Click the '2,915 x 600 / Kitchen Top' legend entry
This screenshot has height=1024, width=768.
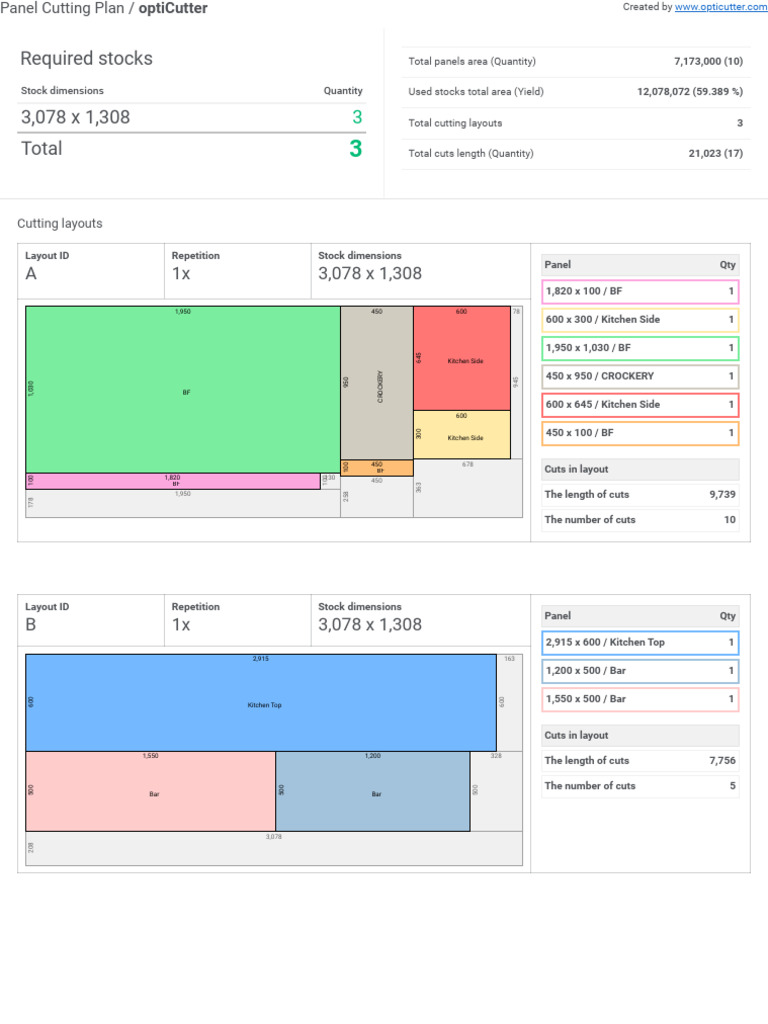coord(640,642)
